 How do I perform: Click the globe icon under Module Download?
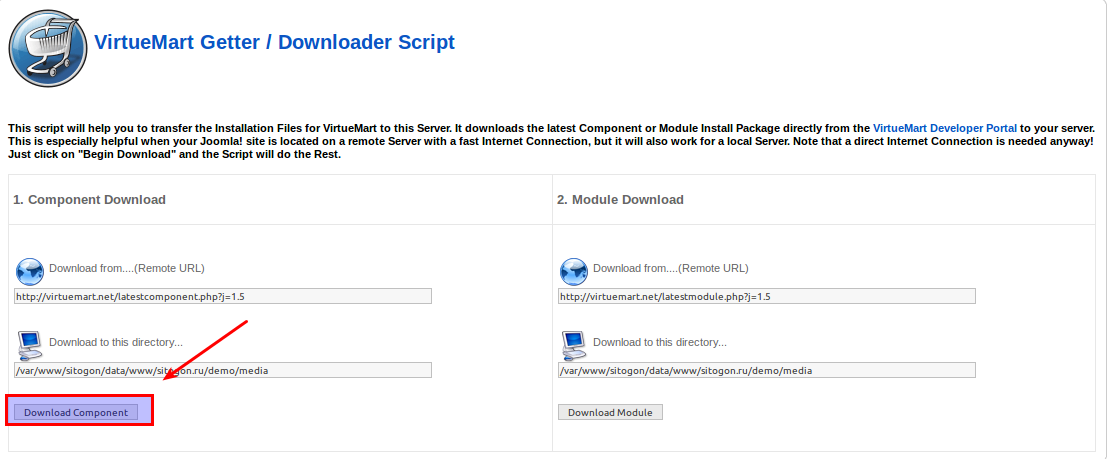tap(574, 272)
